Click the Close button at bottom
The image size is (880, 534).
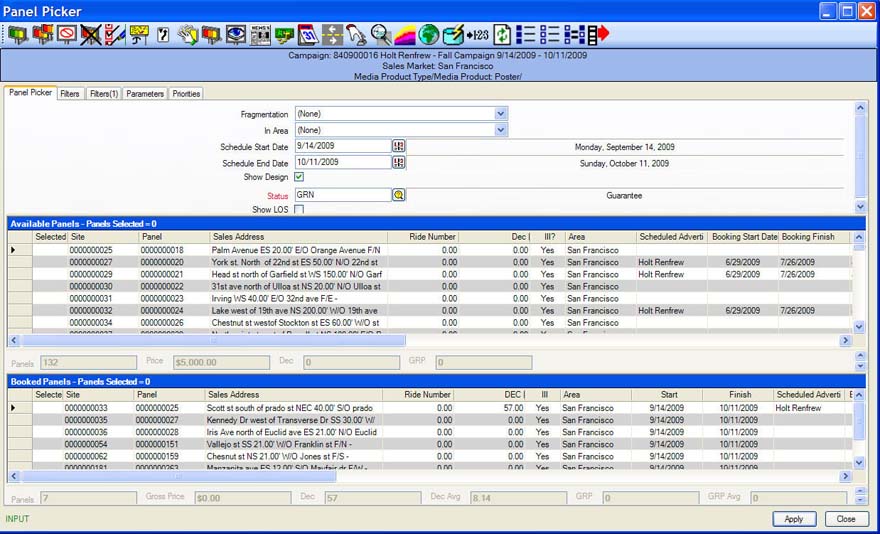(846, 519)
